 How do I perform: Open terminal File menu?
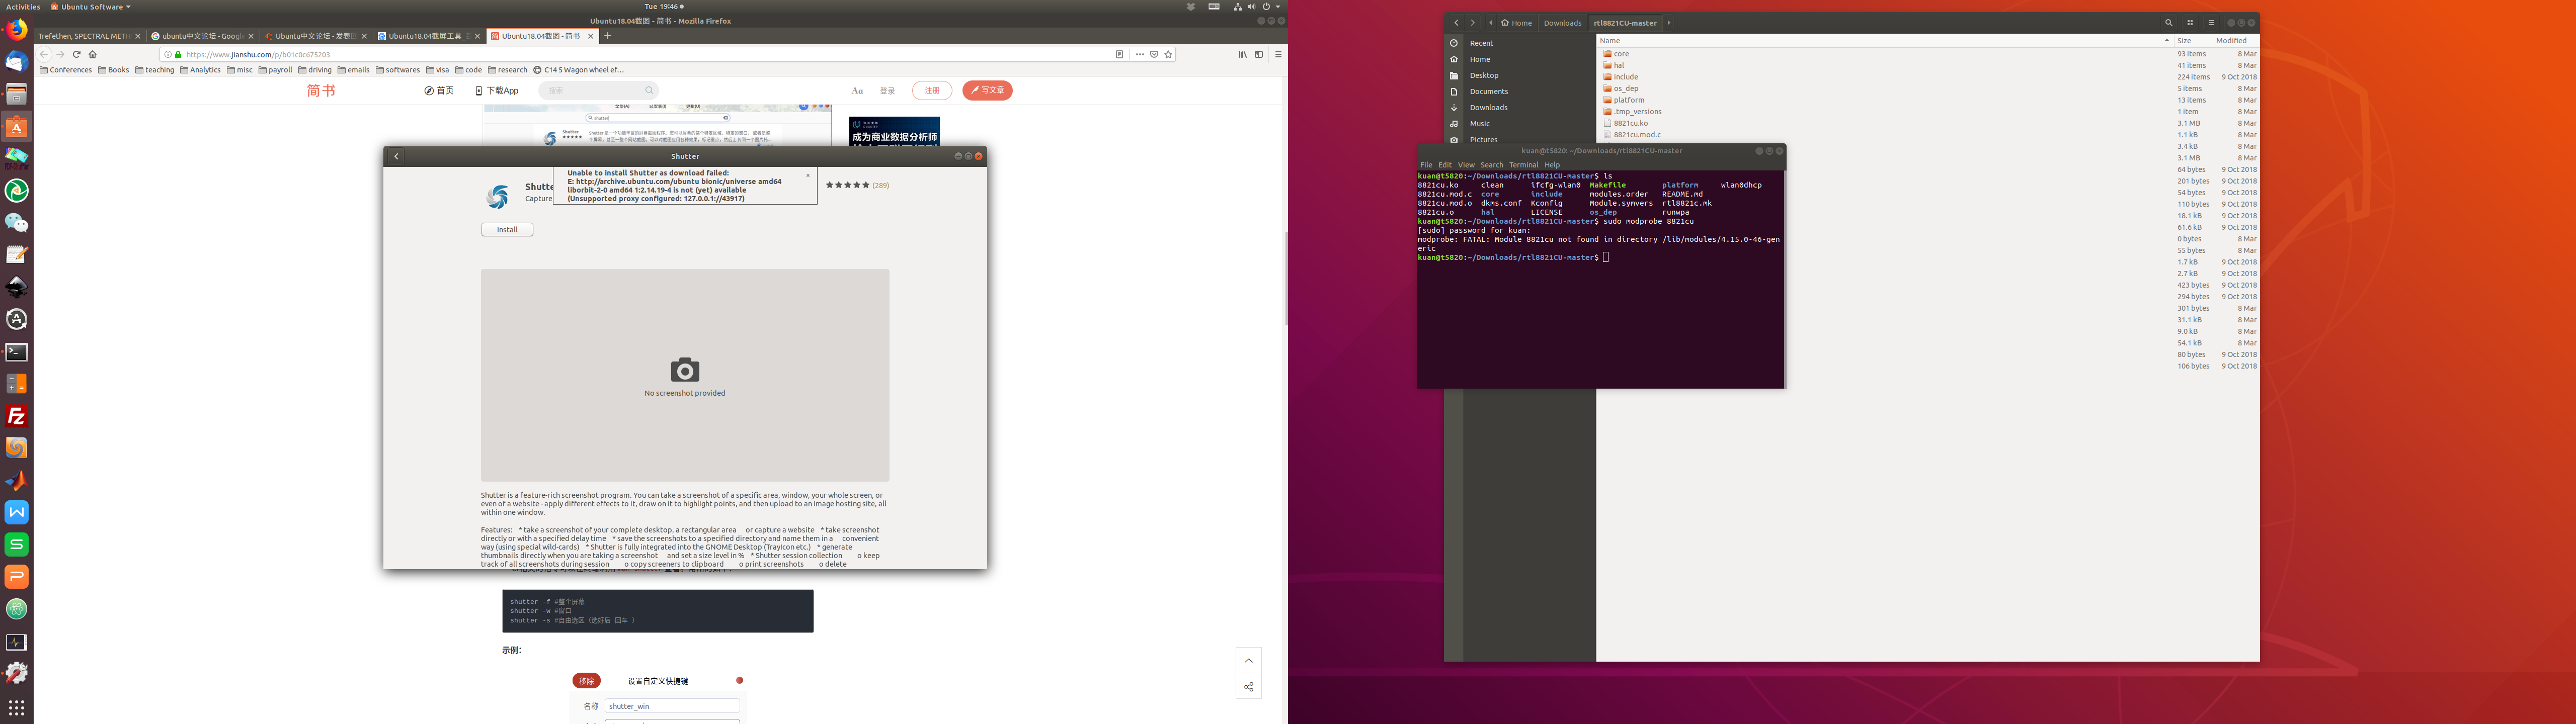tap(1426, 165)
